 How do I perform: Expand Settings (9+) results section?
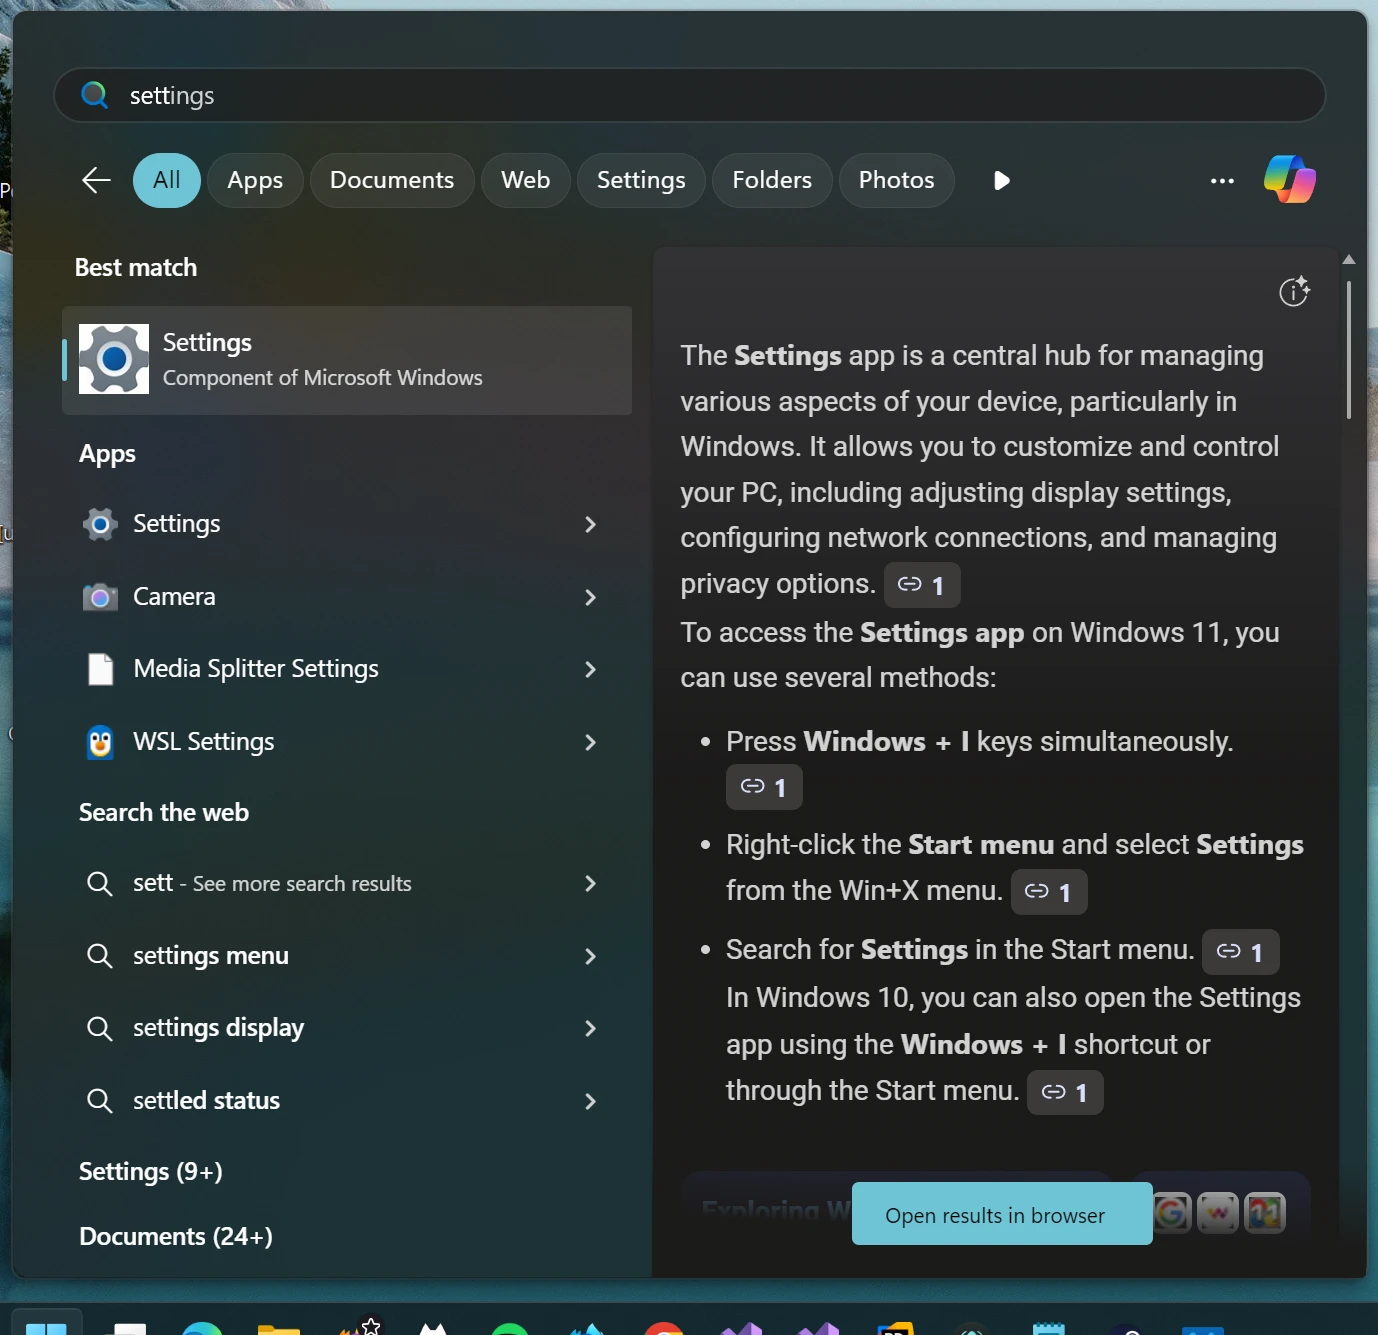(x=150, y=1171)
